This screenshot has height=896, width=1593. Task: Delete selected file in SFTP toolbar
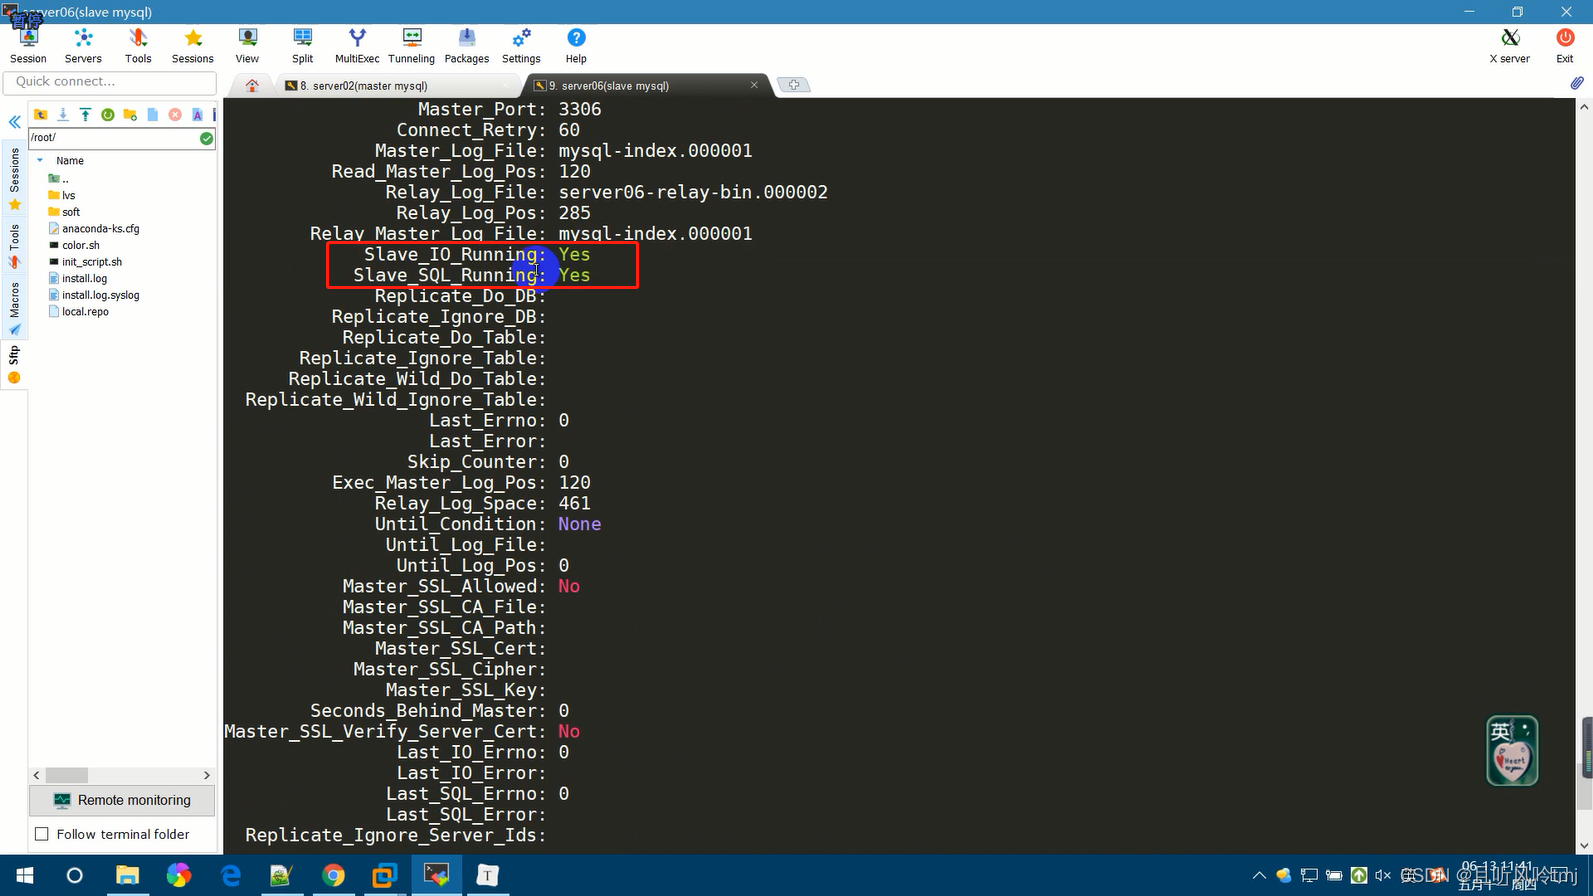coord(175,115)
